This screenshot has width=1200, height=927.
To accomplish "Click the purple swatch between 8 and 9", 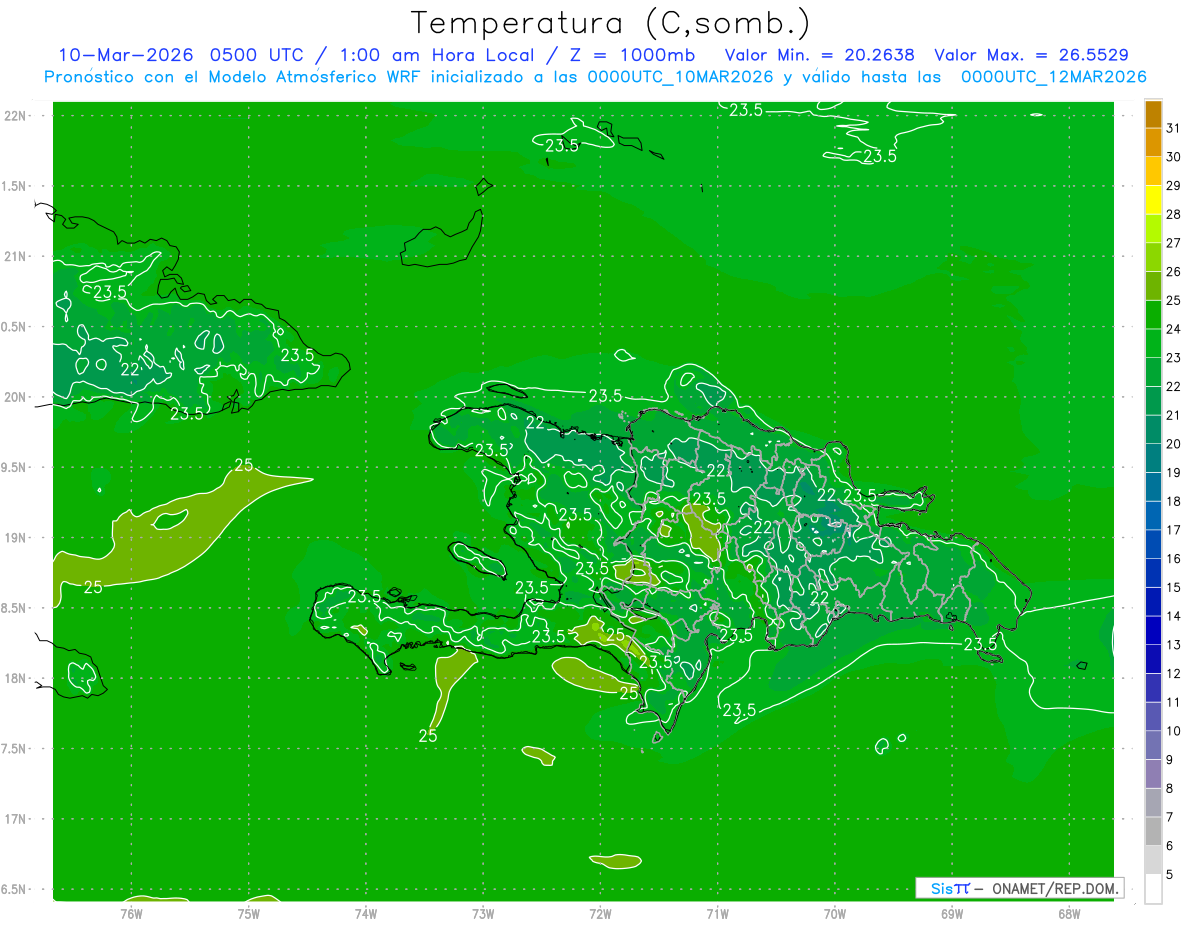I will pos(1153,774).
